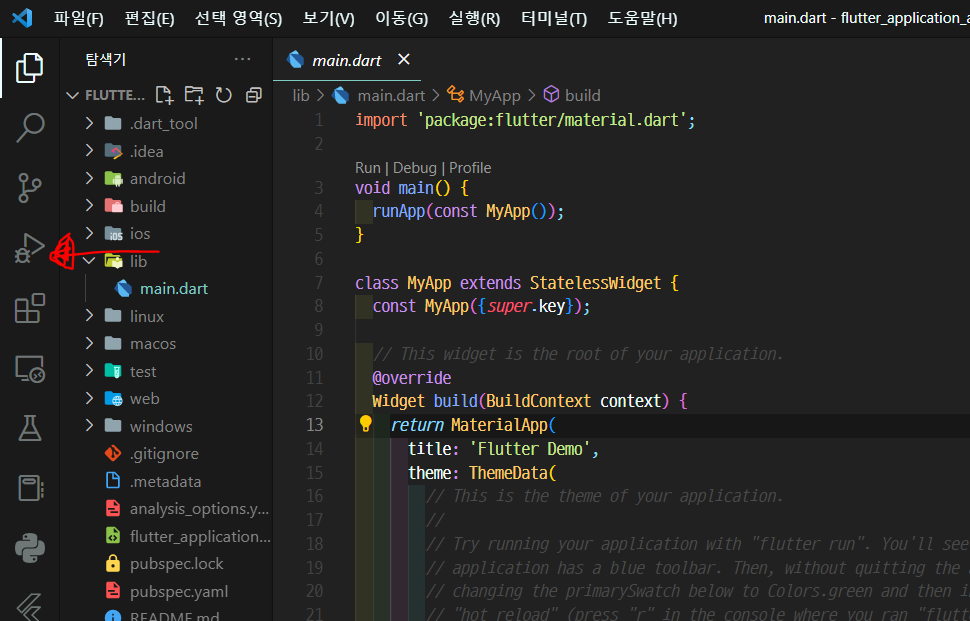Viewport: 970px width, 621px height.
Task: Open the Python view in activity bar
Action: tap(29, 548)
